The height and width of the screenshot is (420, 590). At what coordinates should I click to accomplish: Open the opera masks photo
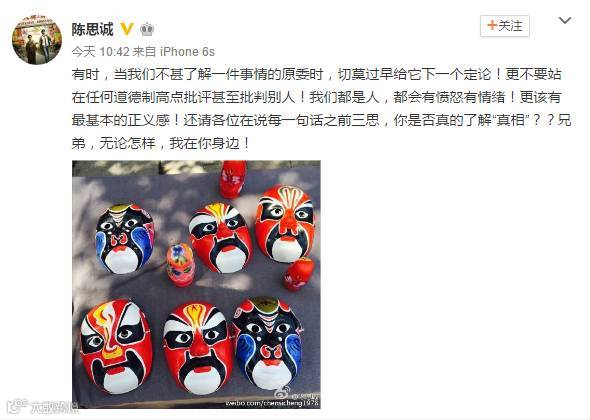(196, 285)
